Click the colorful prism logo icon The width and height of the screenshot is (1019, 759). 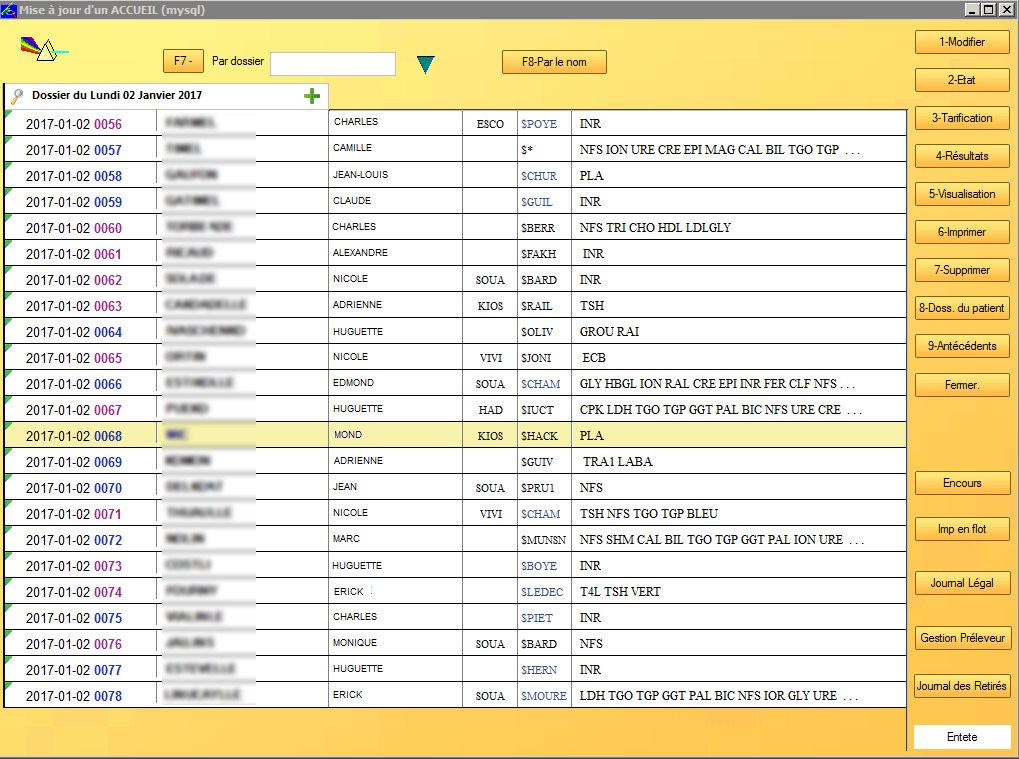tap(40, 49)
